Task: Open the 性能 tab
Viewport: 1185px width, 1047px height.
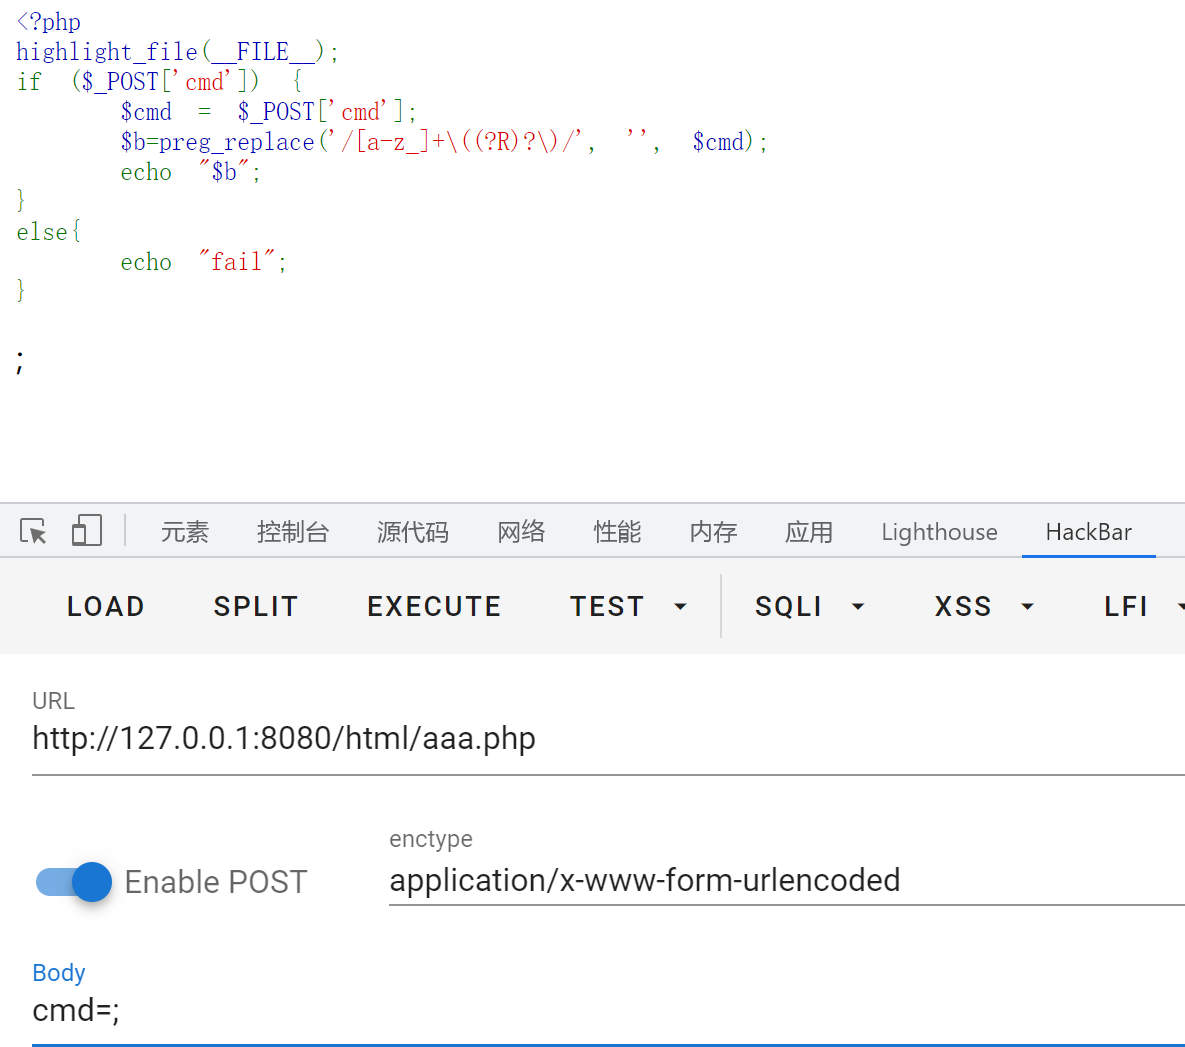Action: pyautogui.click(x=617, y=532)
